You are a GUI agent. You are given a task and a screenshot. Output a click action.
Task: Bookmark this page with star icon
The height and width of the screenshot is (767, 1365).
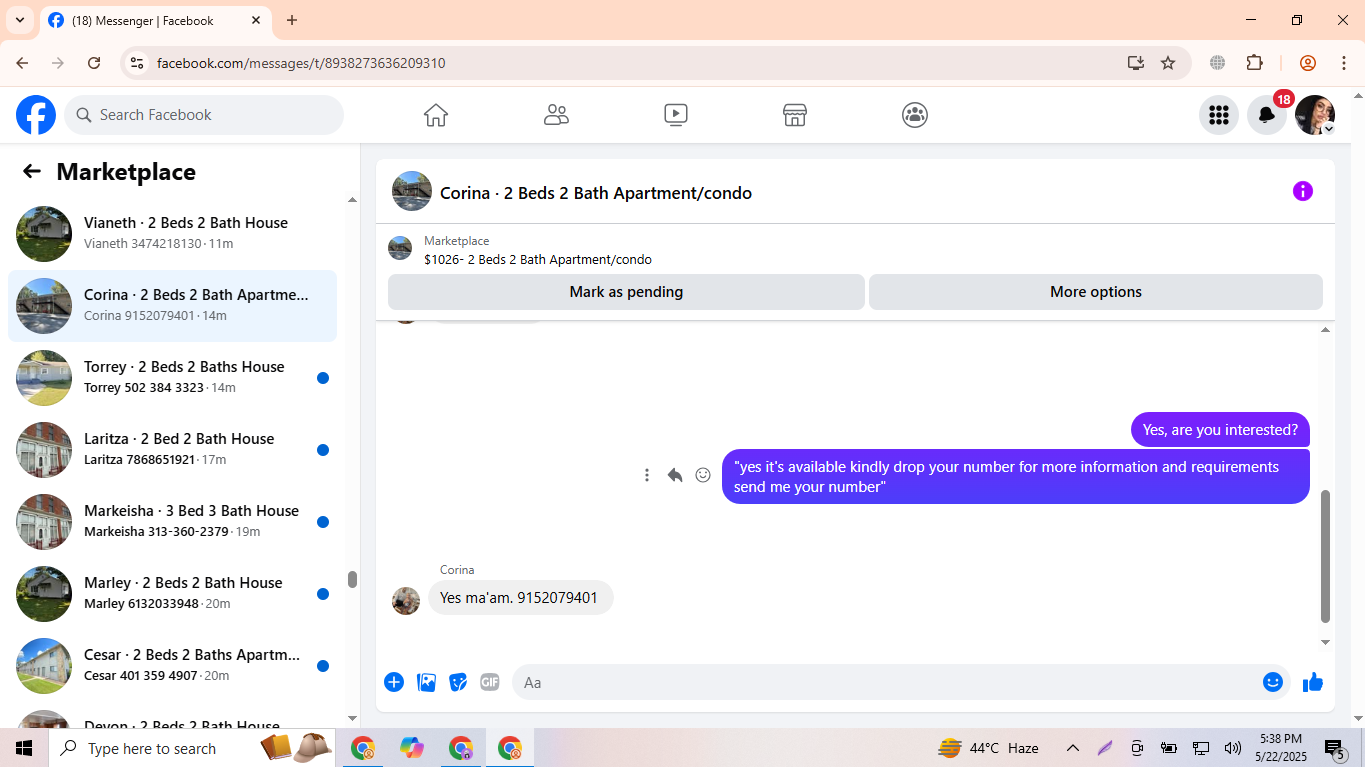[1168, 63]
